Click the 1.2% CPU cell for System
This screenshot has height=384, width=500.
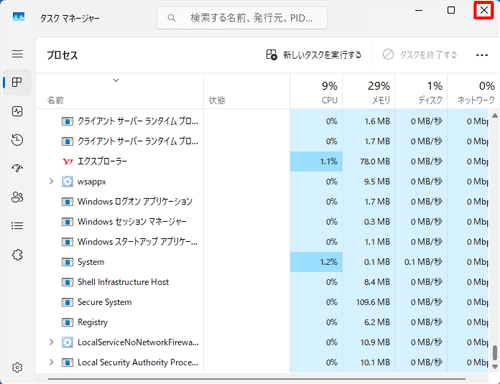click(316, 262)
